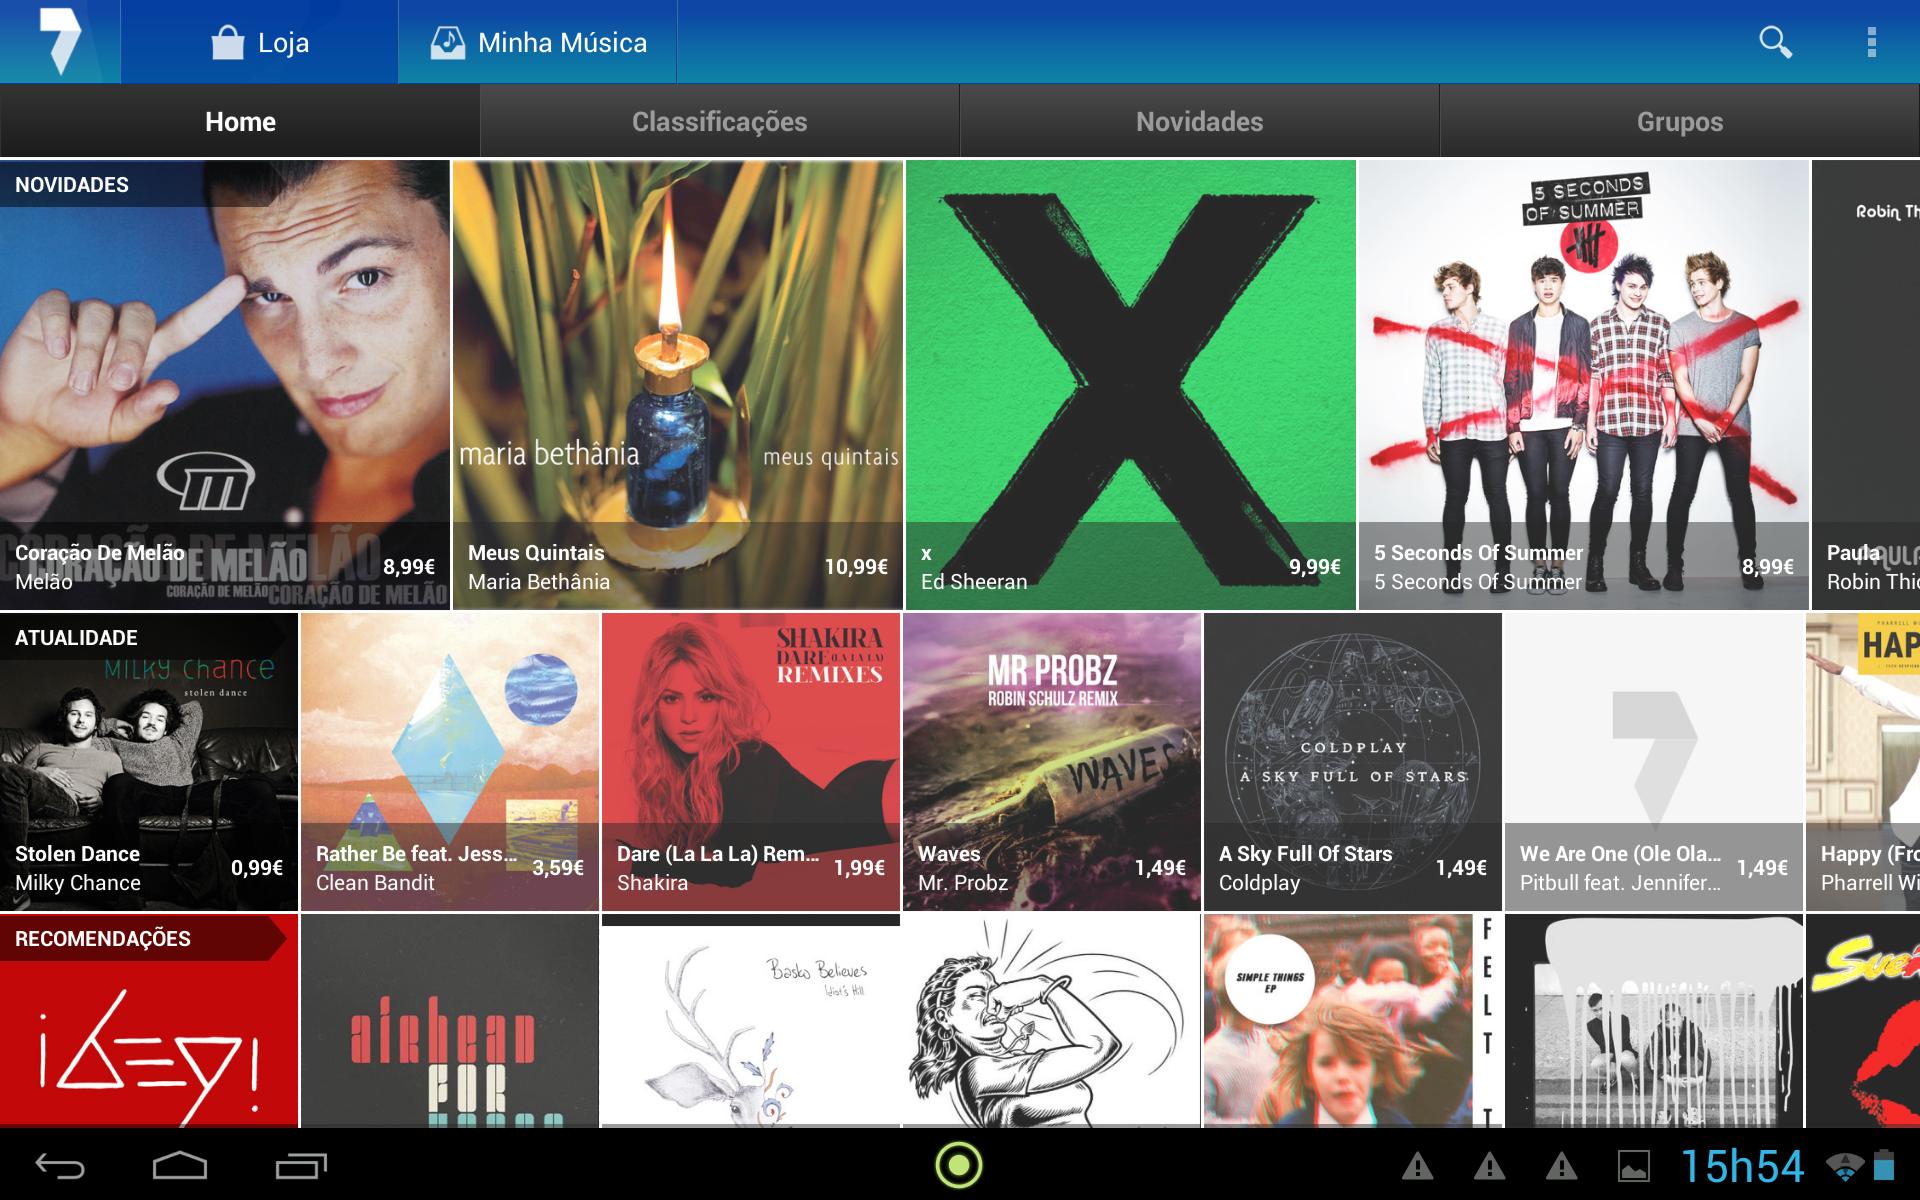Open Stolen Dance by Milky Chance
Image resolution: width=1920 pixels, height=1200 pixels.
click(149, 762)
